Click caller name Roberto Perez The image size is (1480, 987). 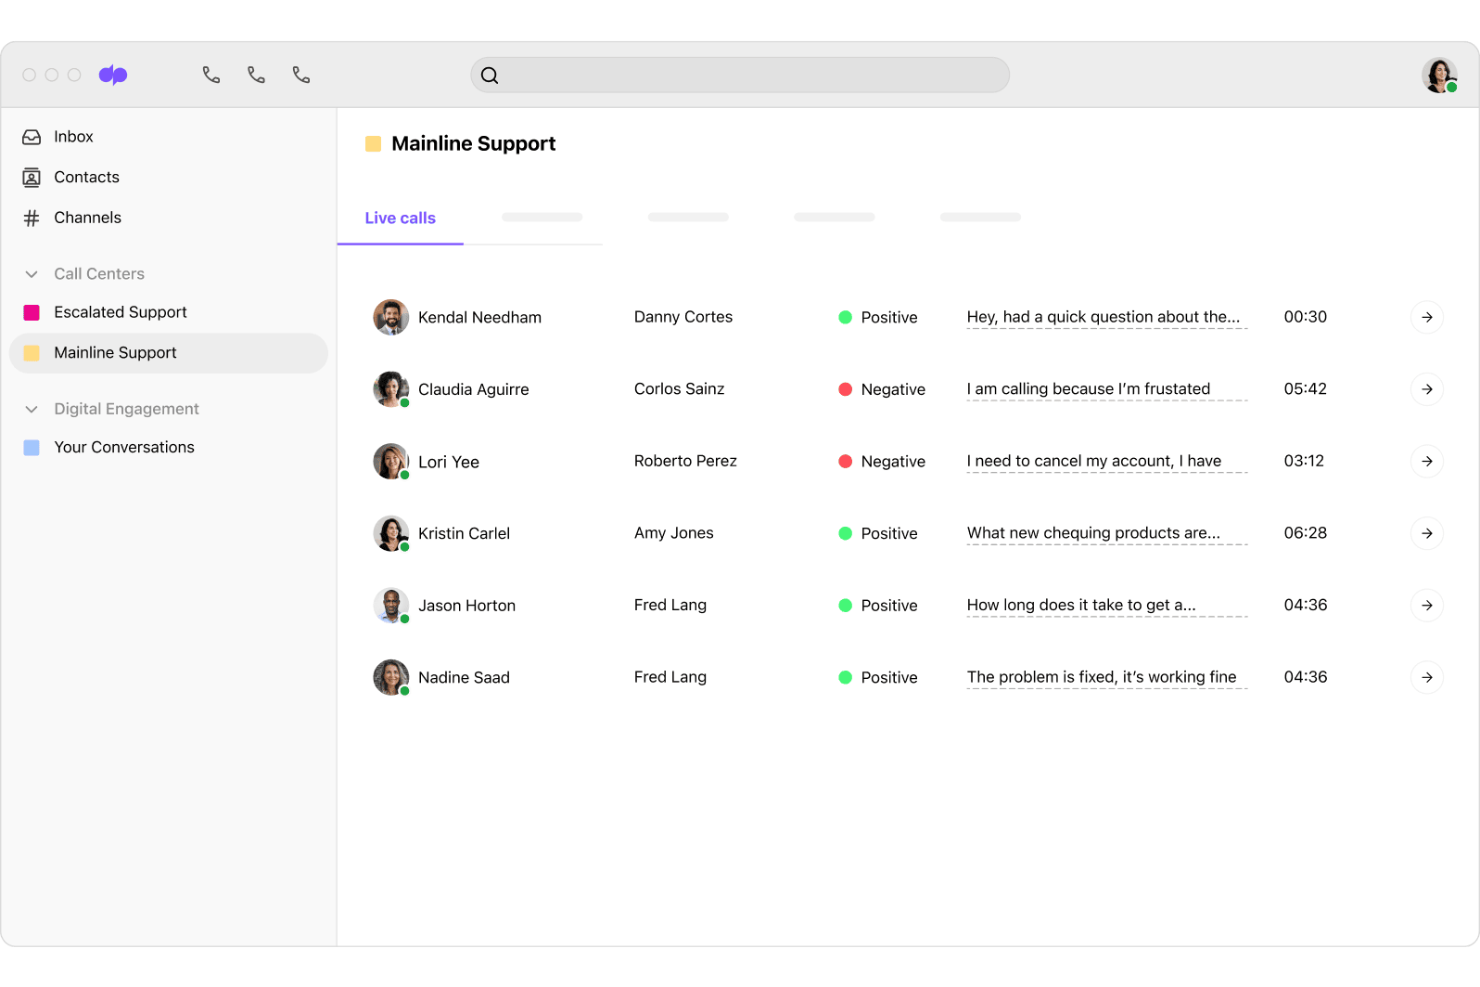click(x=685, y=461)
